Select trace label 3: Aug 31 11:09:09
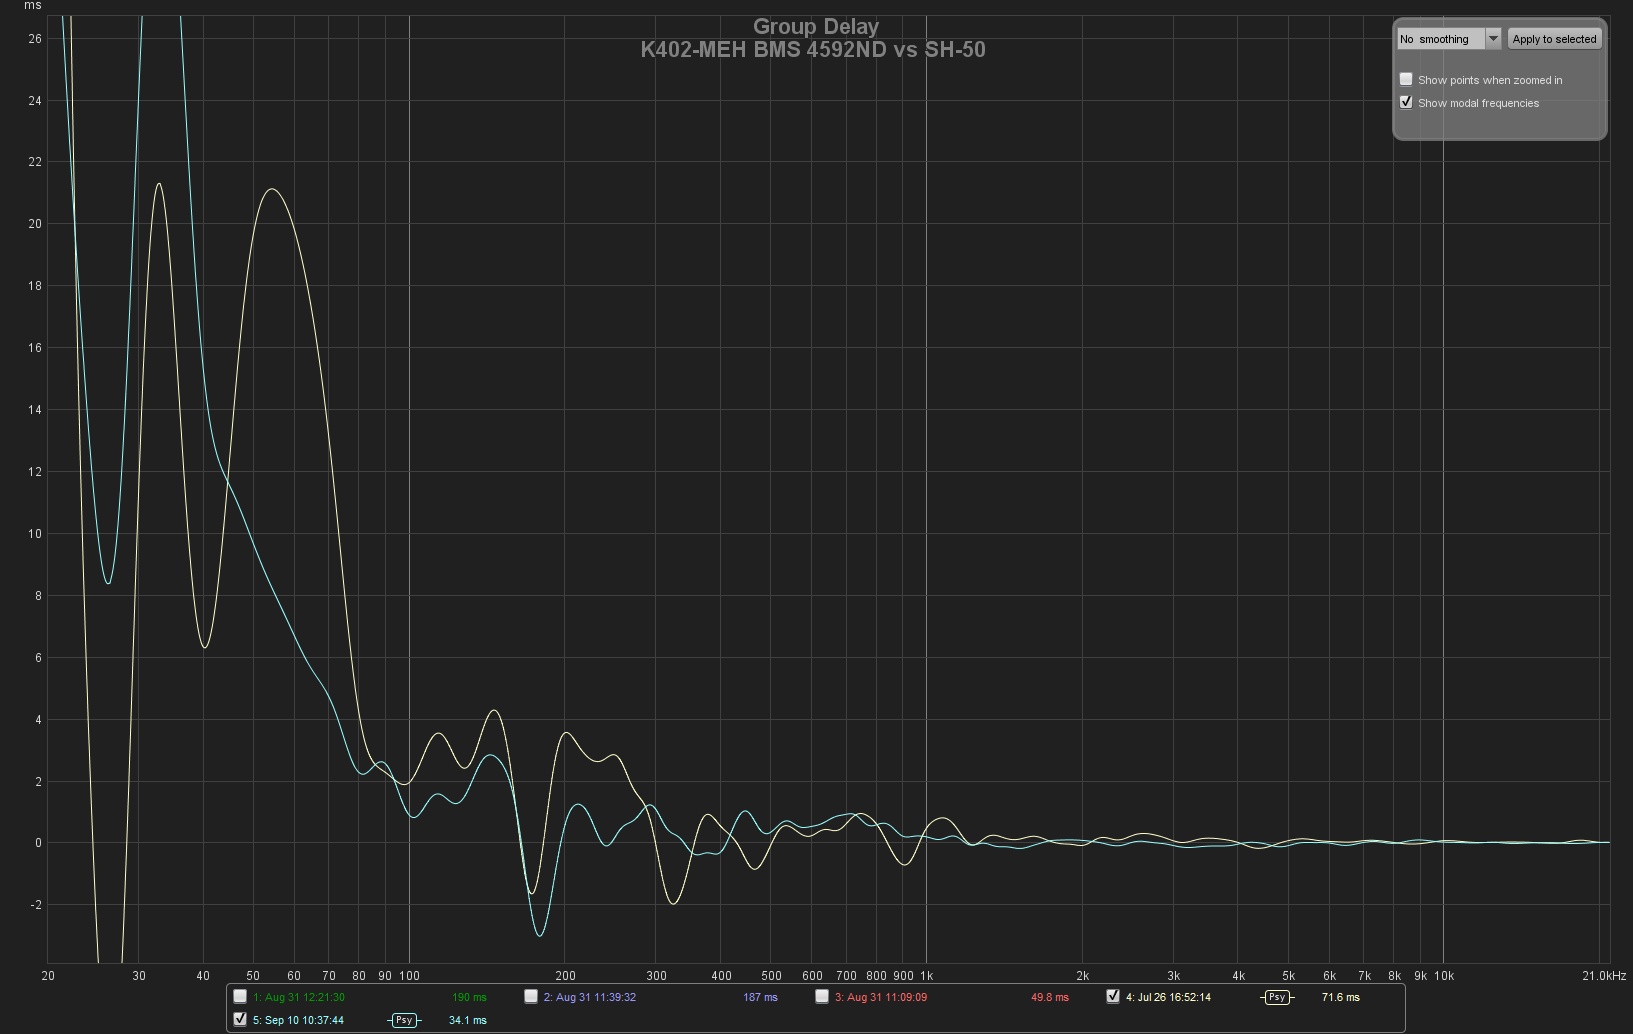 [x=881, y=997]
